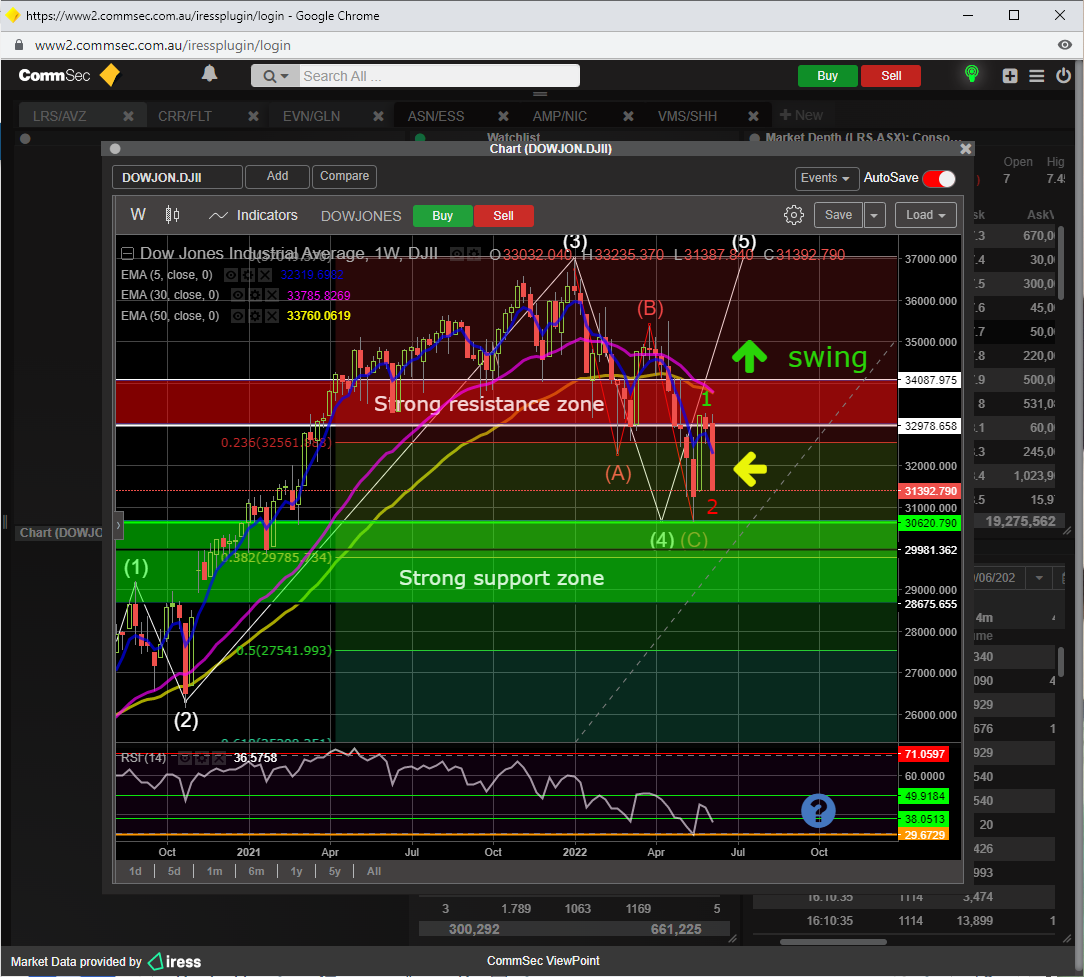Close the VMS/SHH tab
Screen dimensions: 1084x977
coord(754,116)
